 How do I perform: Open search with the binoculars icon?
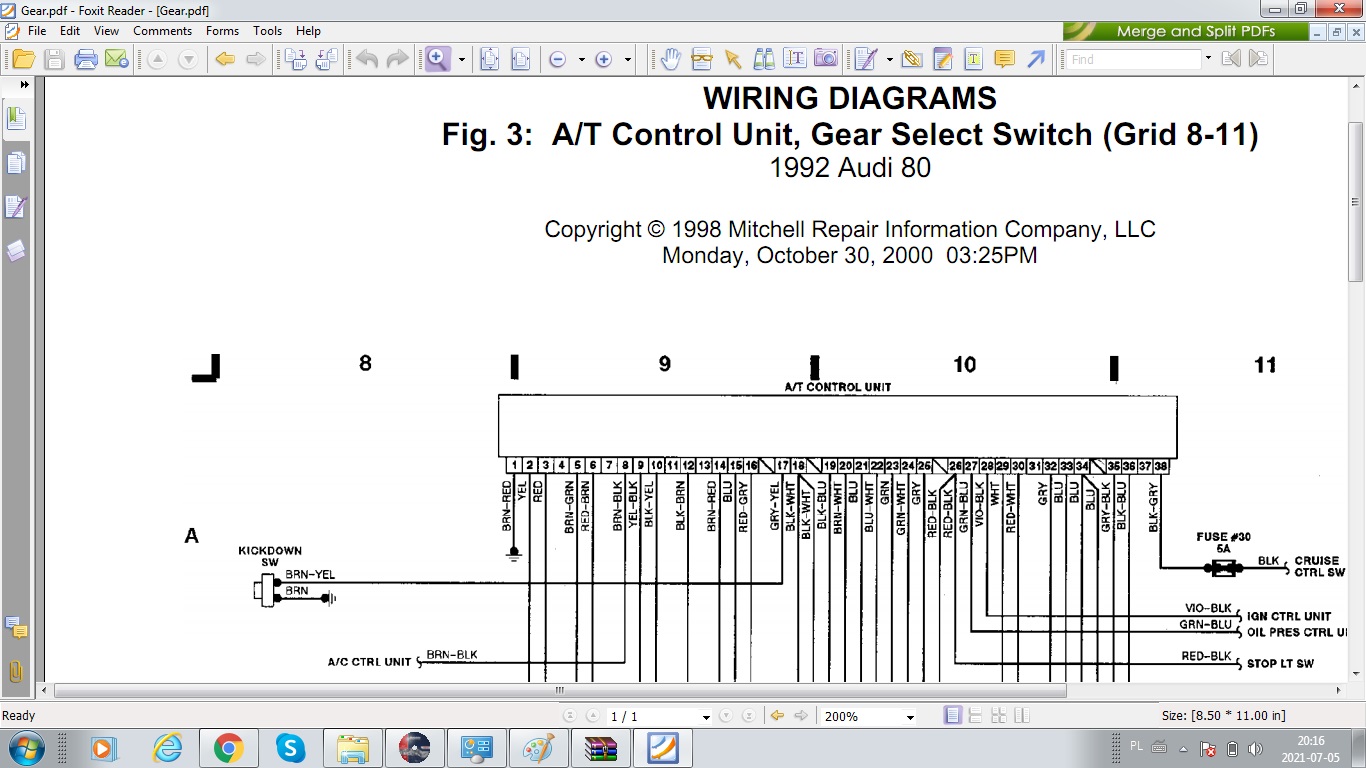[764, 59]
